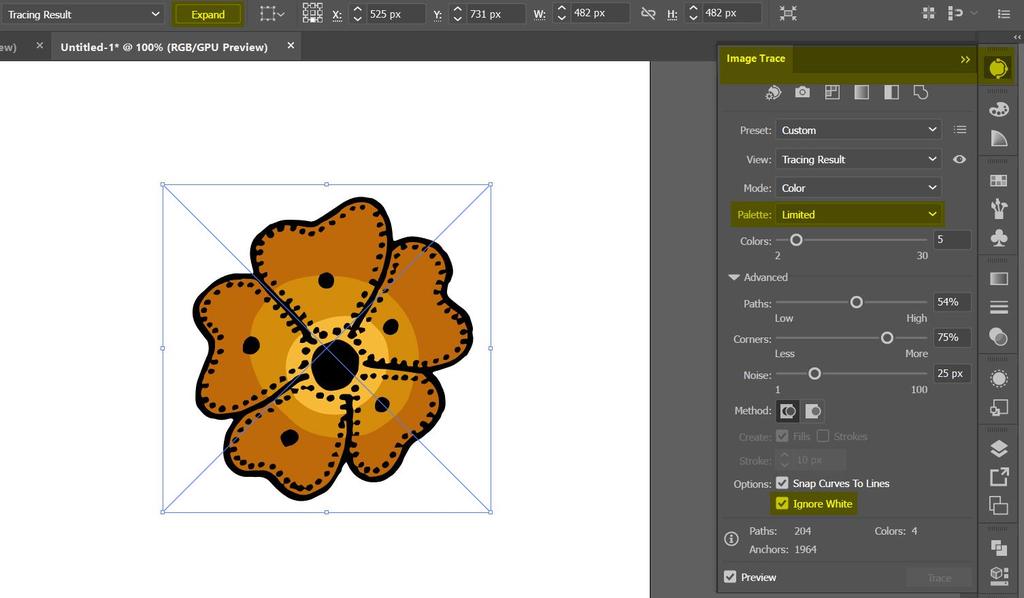Click the tracing info icon
The width and height of the screenshot is (1024, 598).
click(x=731, y=539)
